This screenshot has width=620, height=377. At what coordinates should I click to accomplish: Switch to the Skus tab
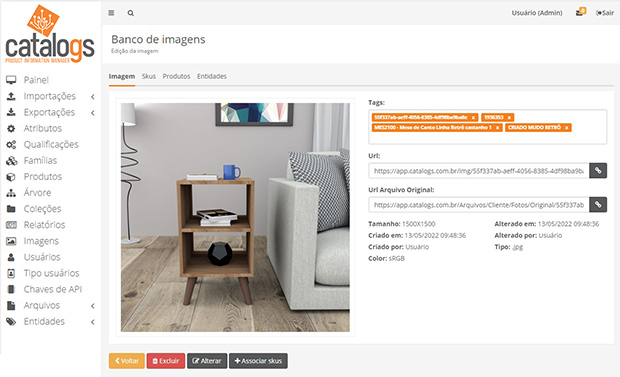149,76
